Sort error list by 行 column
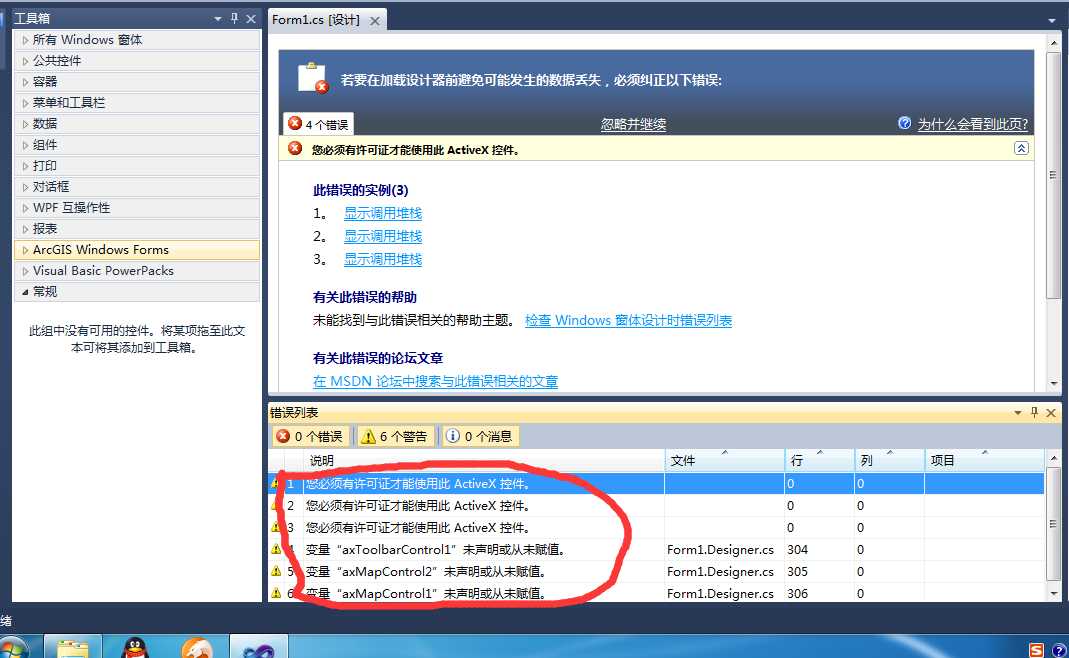 pyautogui.click(x=819, y=461)
